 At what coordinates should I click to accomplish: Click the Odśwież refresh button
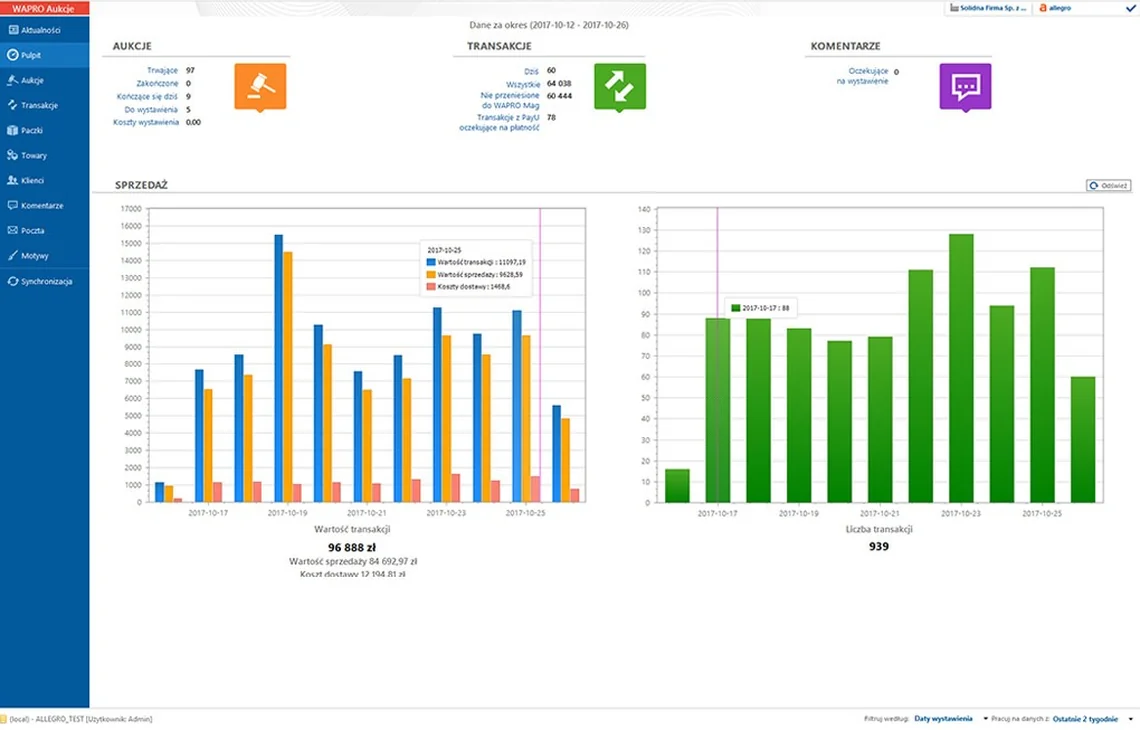point(1108,185)
